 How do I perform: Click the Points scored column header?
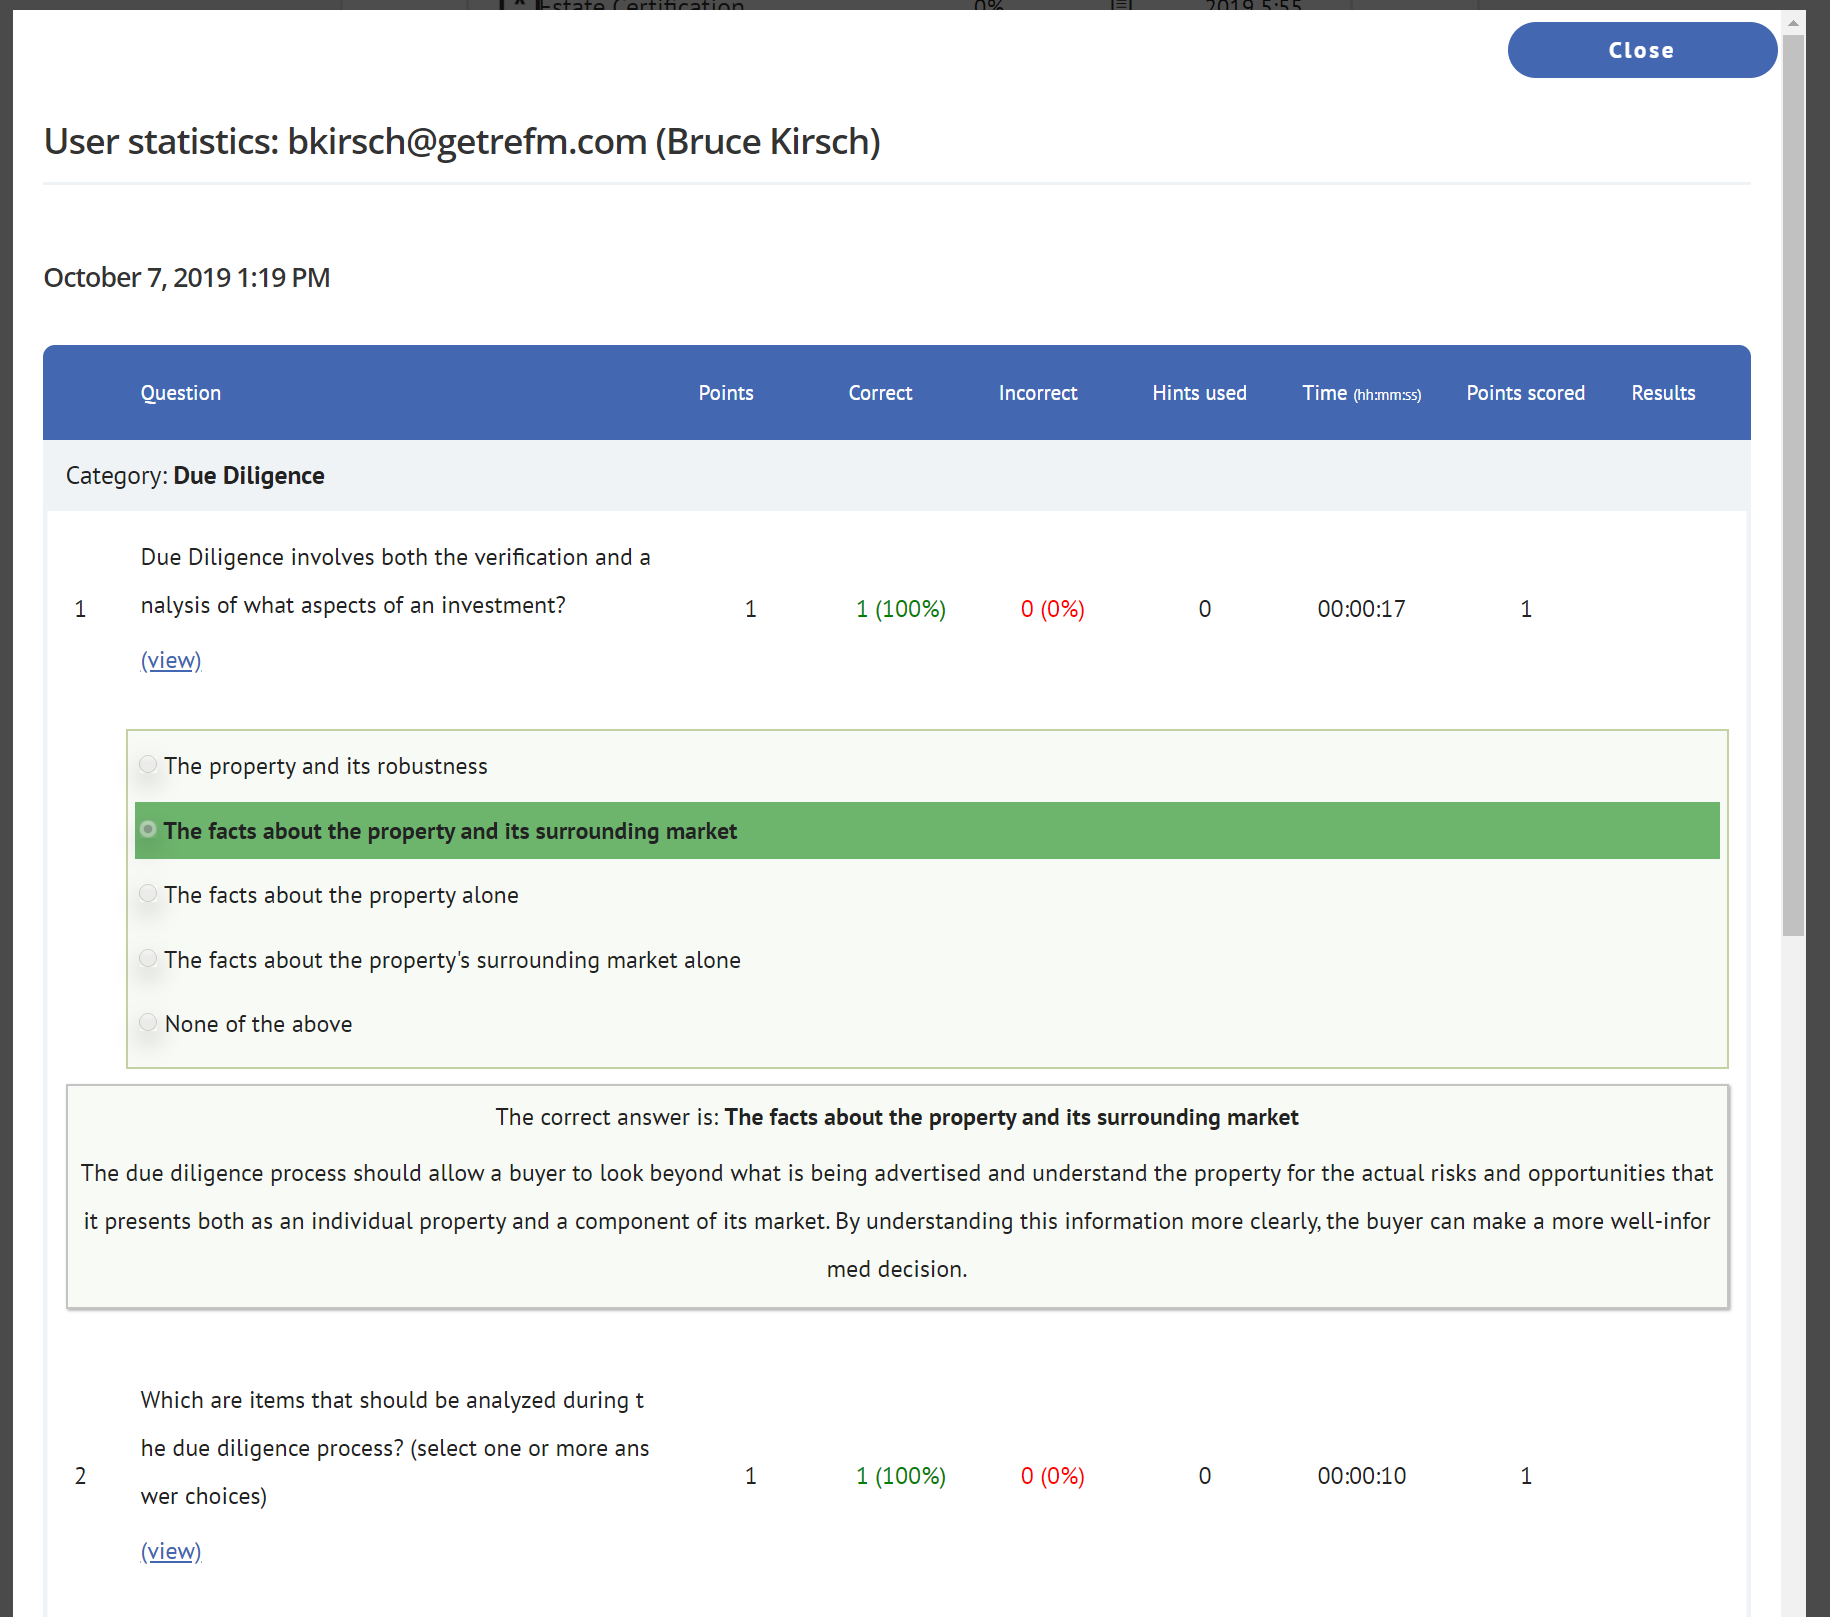pos(1525,393)
